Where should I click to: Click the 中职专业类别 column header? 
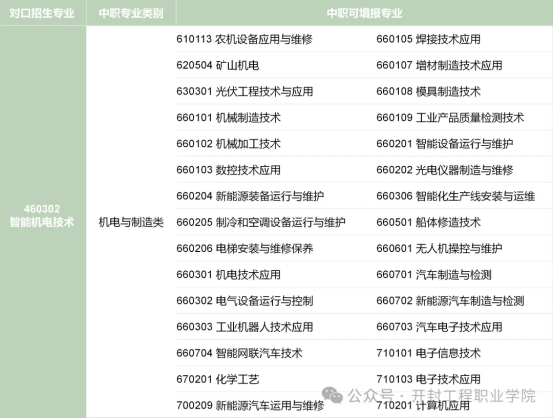(131, 13)
